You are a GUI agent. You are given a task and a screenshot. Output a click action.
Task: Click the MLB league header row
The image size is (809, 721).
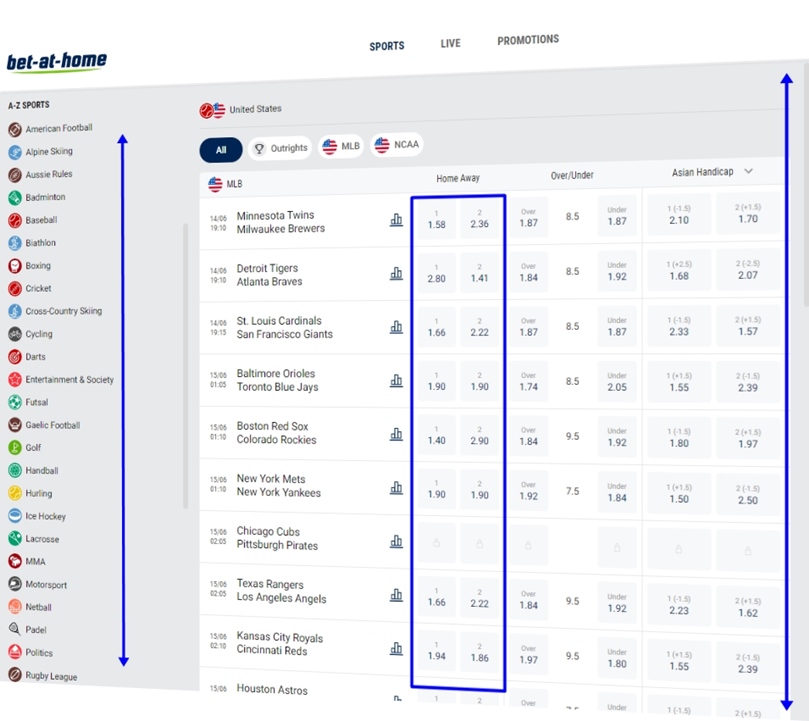[x=492, y=179]
